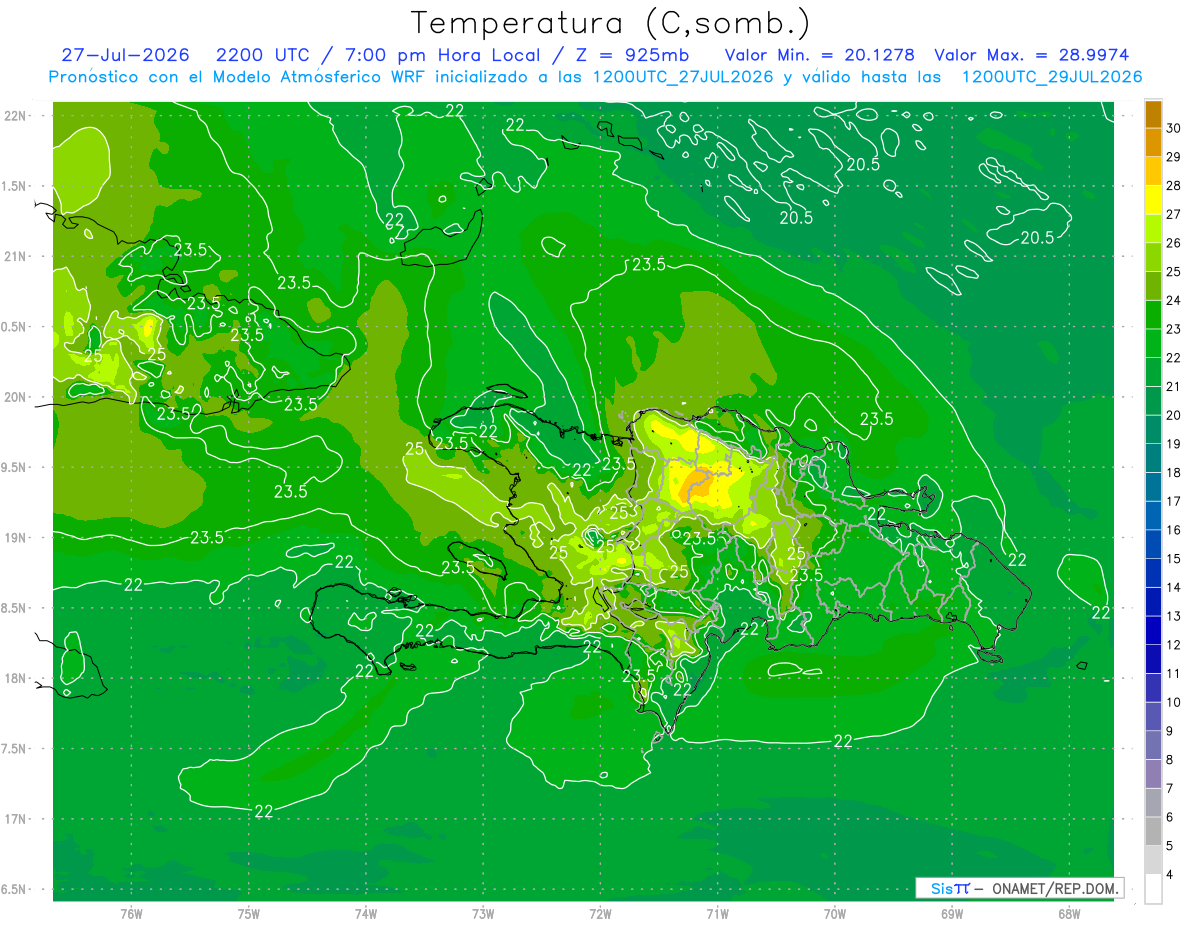This screenshot has width=1200, height=927.
Task: Click the legend value 5
Action: (x=1171, y=845)
